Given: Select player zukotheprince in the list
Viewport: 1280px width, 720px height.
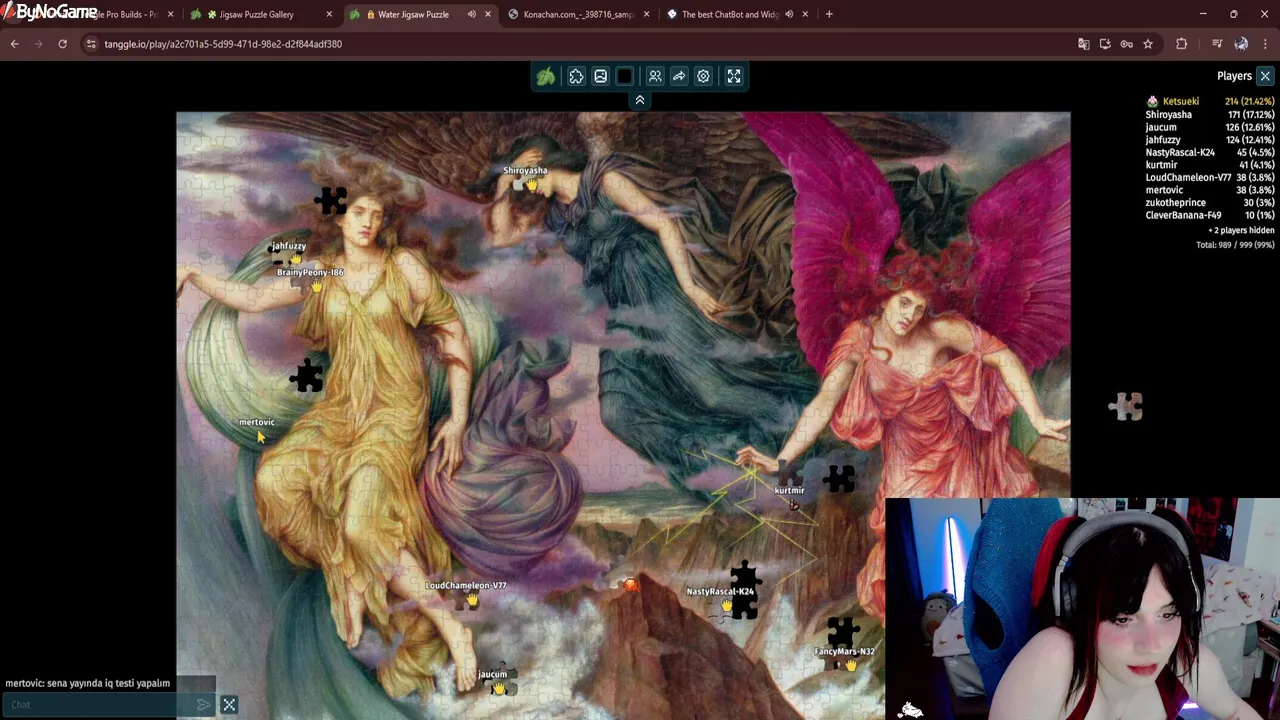Looking at the screenshot, I should pyautogui.click(x=1209, y=203).
